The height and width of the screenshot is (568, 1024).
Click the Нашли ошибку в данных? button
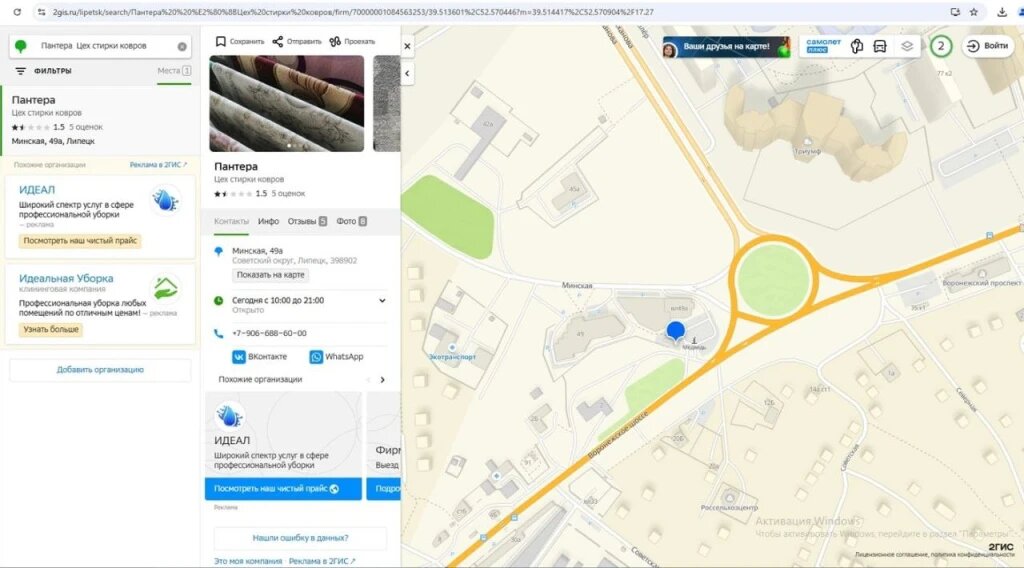pyautogui.click(x=300, y=538)
